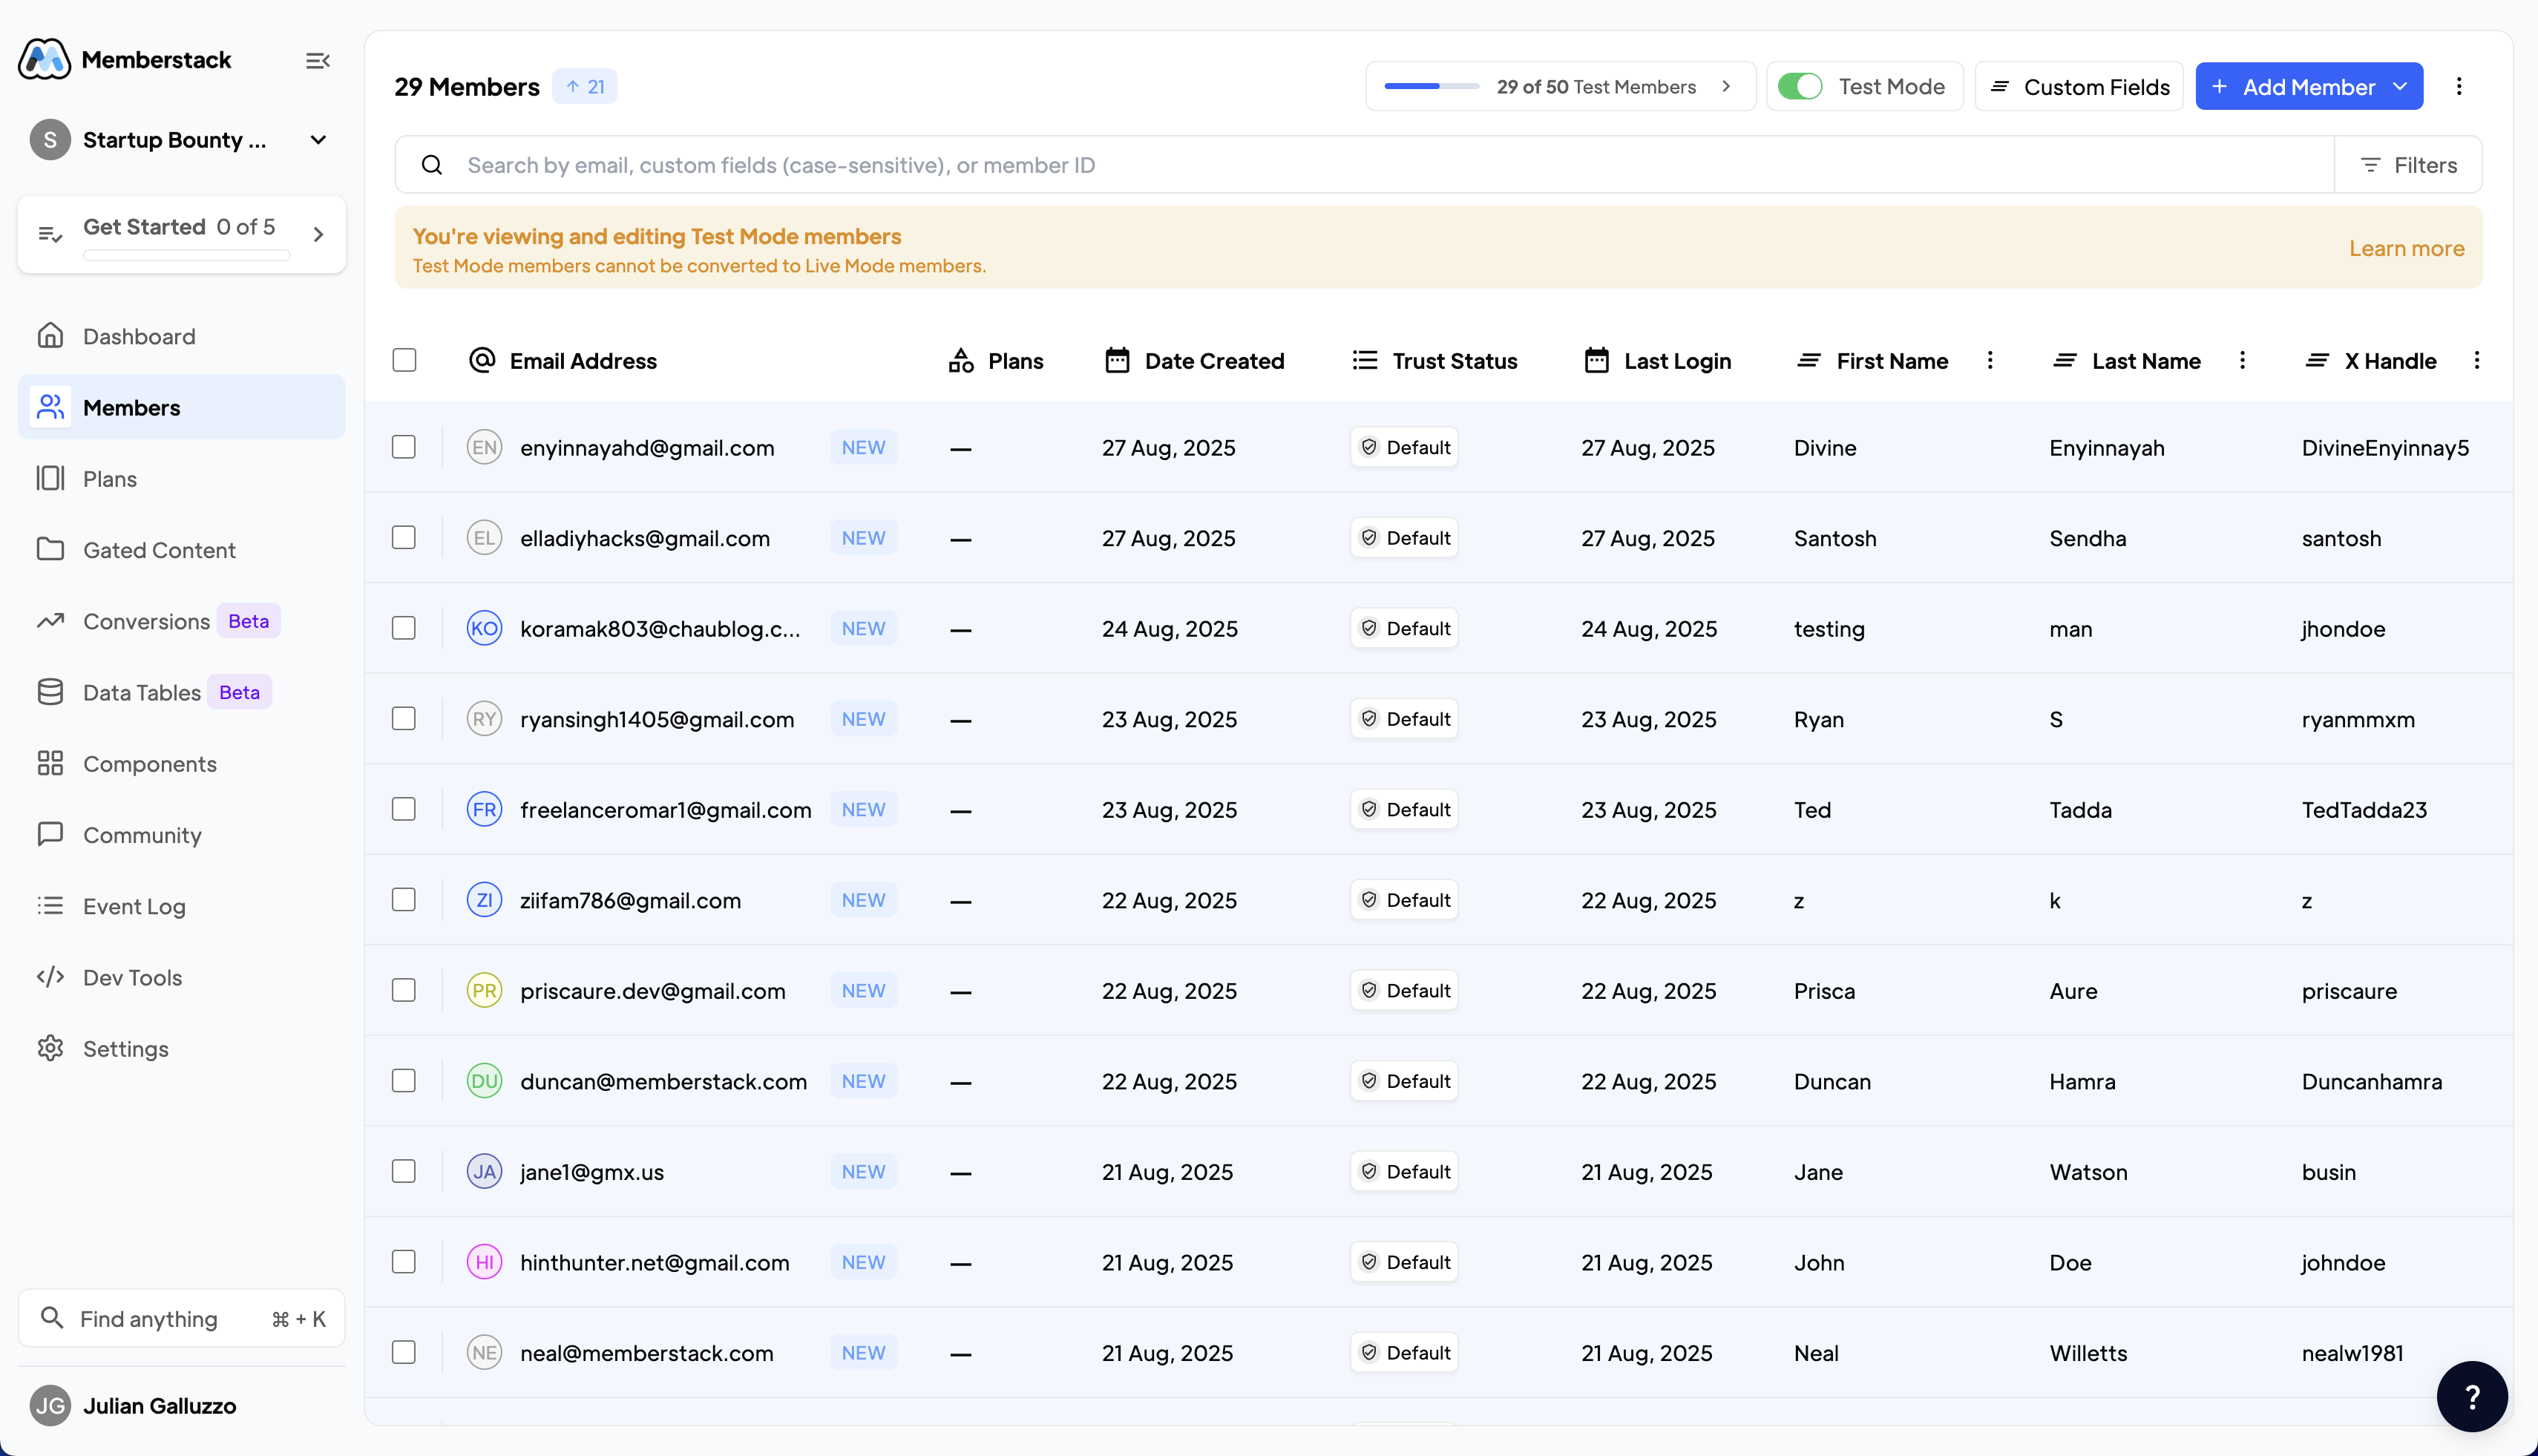Select checkbox for jane1@gmx.us
The image size is (2538, 1456).
point(404,1171)
